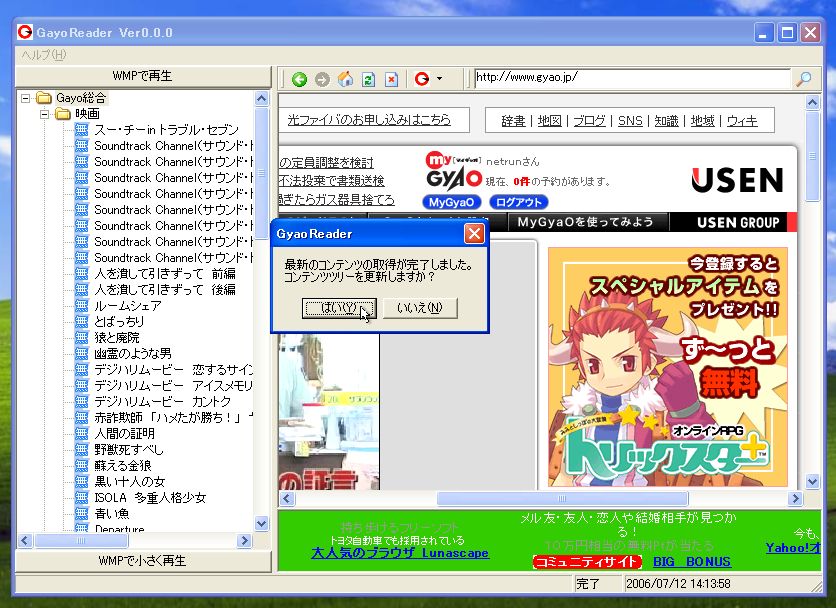Viewport: 836px width, 608px height.
Task: Select the 猿と廃院 entry
Action: point(117,338)
